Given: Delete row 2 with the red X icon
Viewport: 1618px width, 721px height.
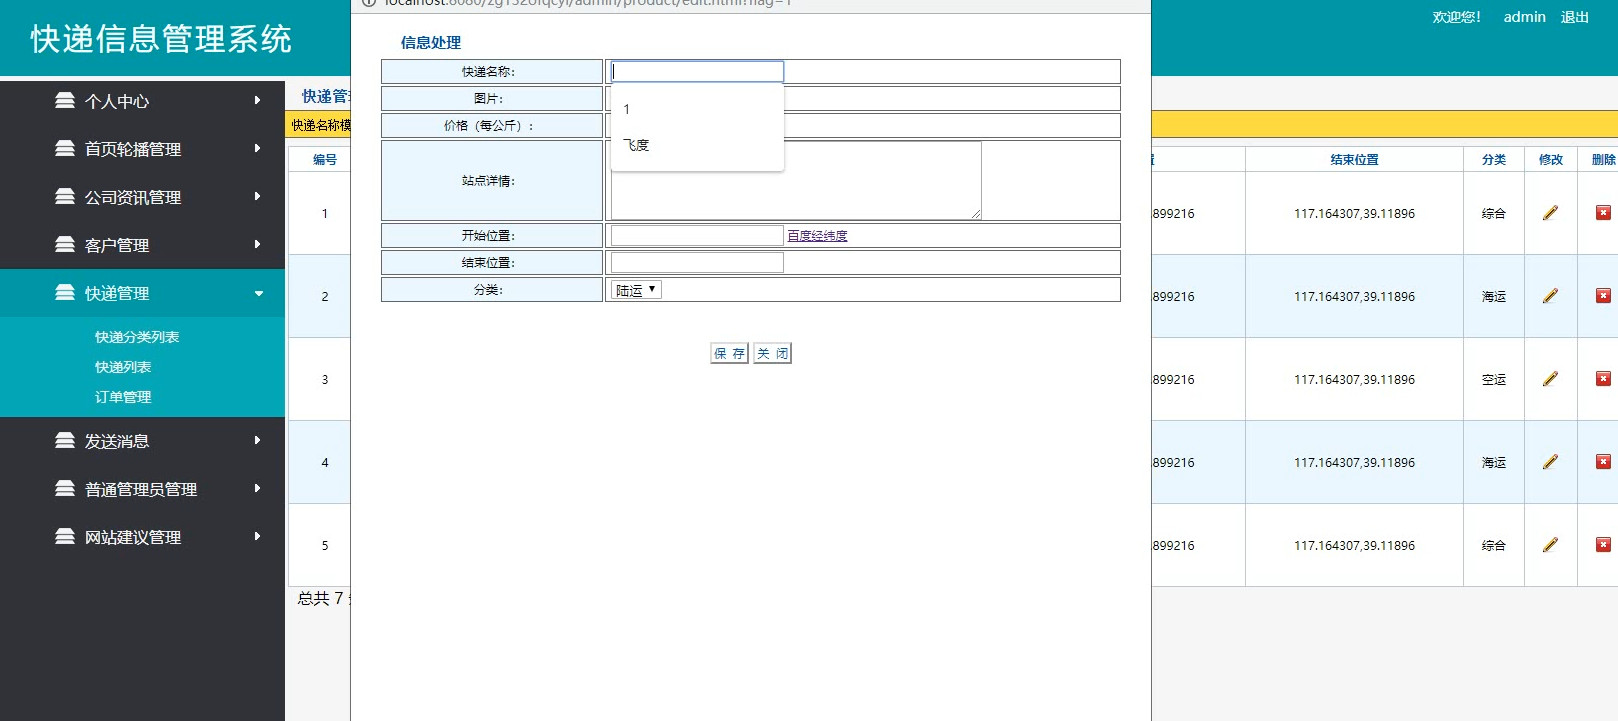Looking at the screenshot, I should pos(1603,296).
